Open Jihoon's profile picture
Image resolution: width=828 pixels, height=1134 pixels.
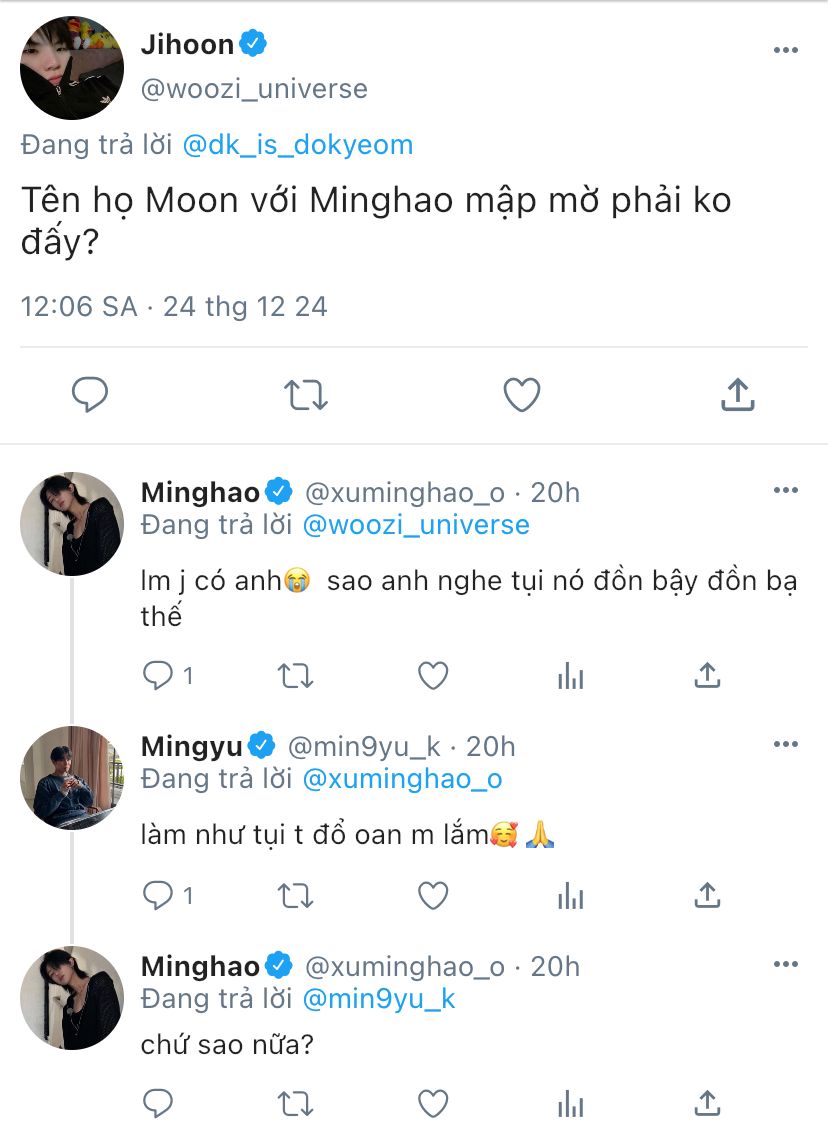coord(72,68)
